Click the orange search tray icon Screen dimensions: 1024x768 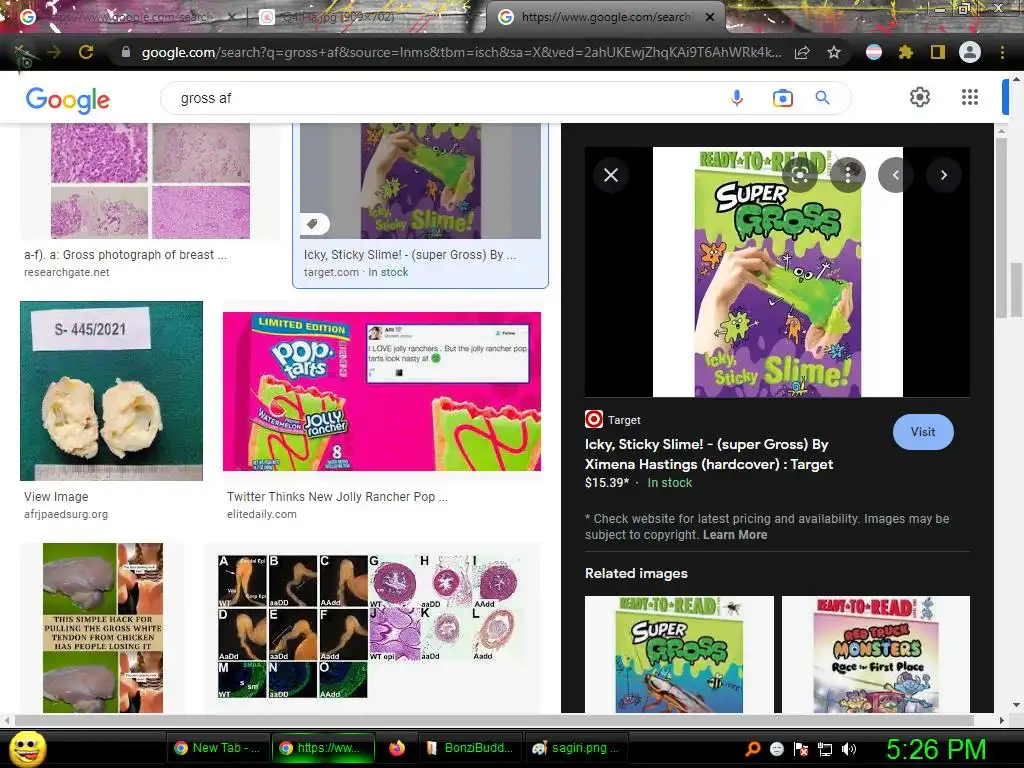pyautogui.click(x=752, y=749)
